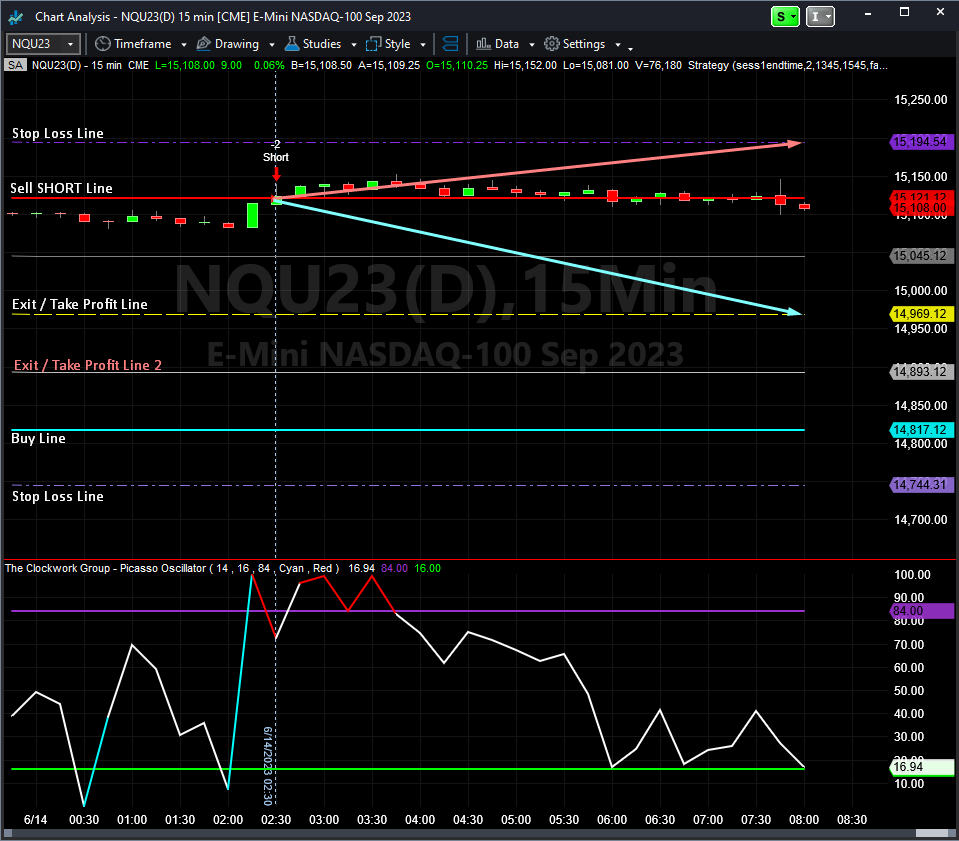Screen dimensions: 959x841
Task: Open the toolbar overflow arrow after Settings
Action: coord(631,48)
